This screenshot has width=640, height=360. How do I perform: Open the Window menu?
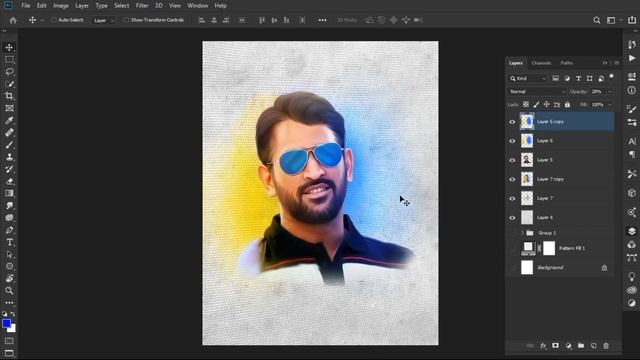click(198, 6)
